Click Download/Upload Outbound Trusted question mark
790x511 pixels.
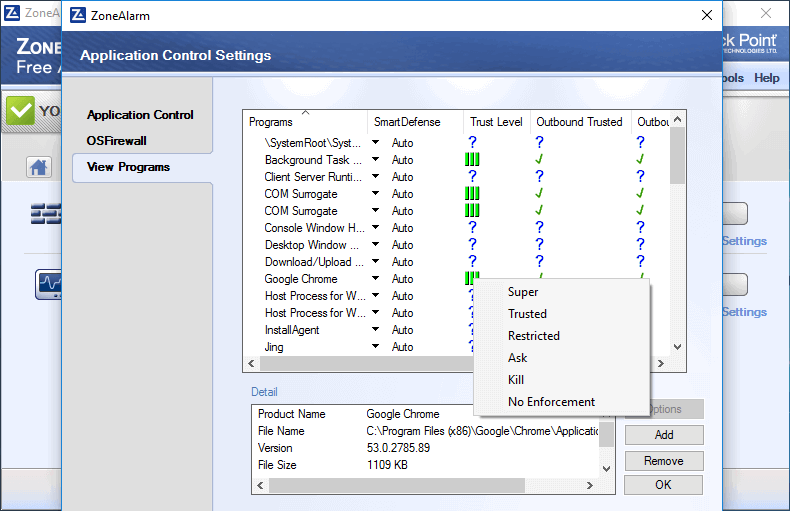(539, 262)
